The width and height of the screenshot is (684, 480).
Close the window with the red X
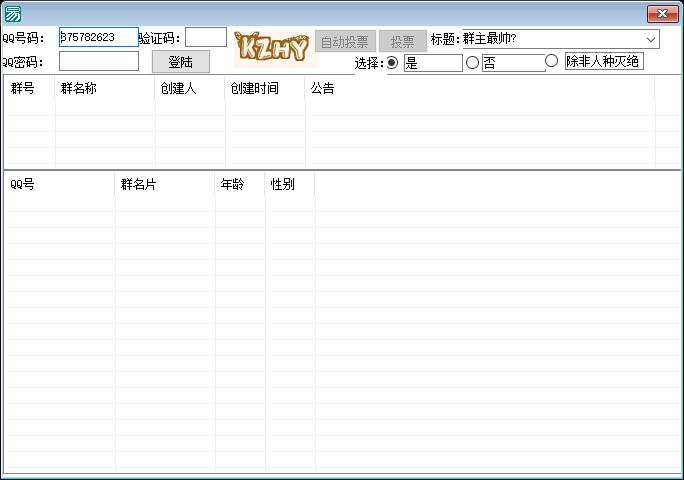pos(662,14)
